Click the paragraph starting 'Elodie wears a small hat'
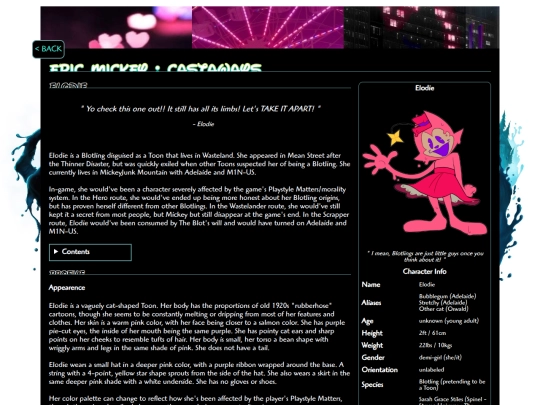The height and width of the screenshot is (405, 540). pyautogui.click(x=199, y=373)
